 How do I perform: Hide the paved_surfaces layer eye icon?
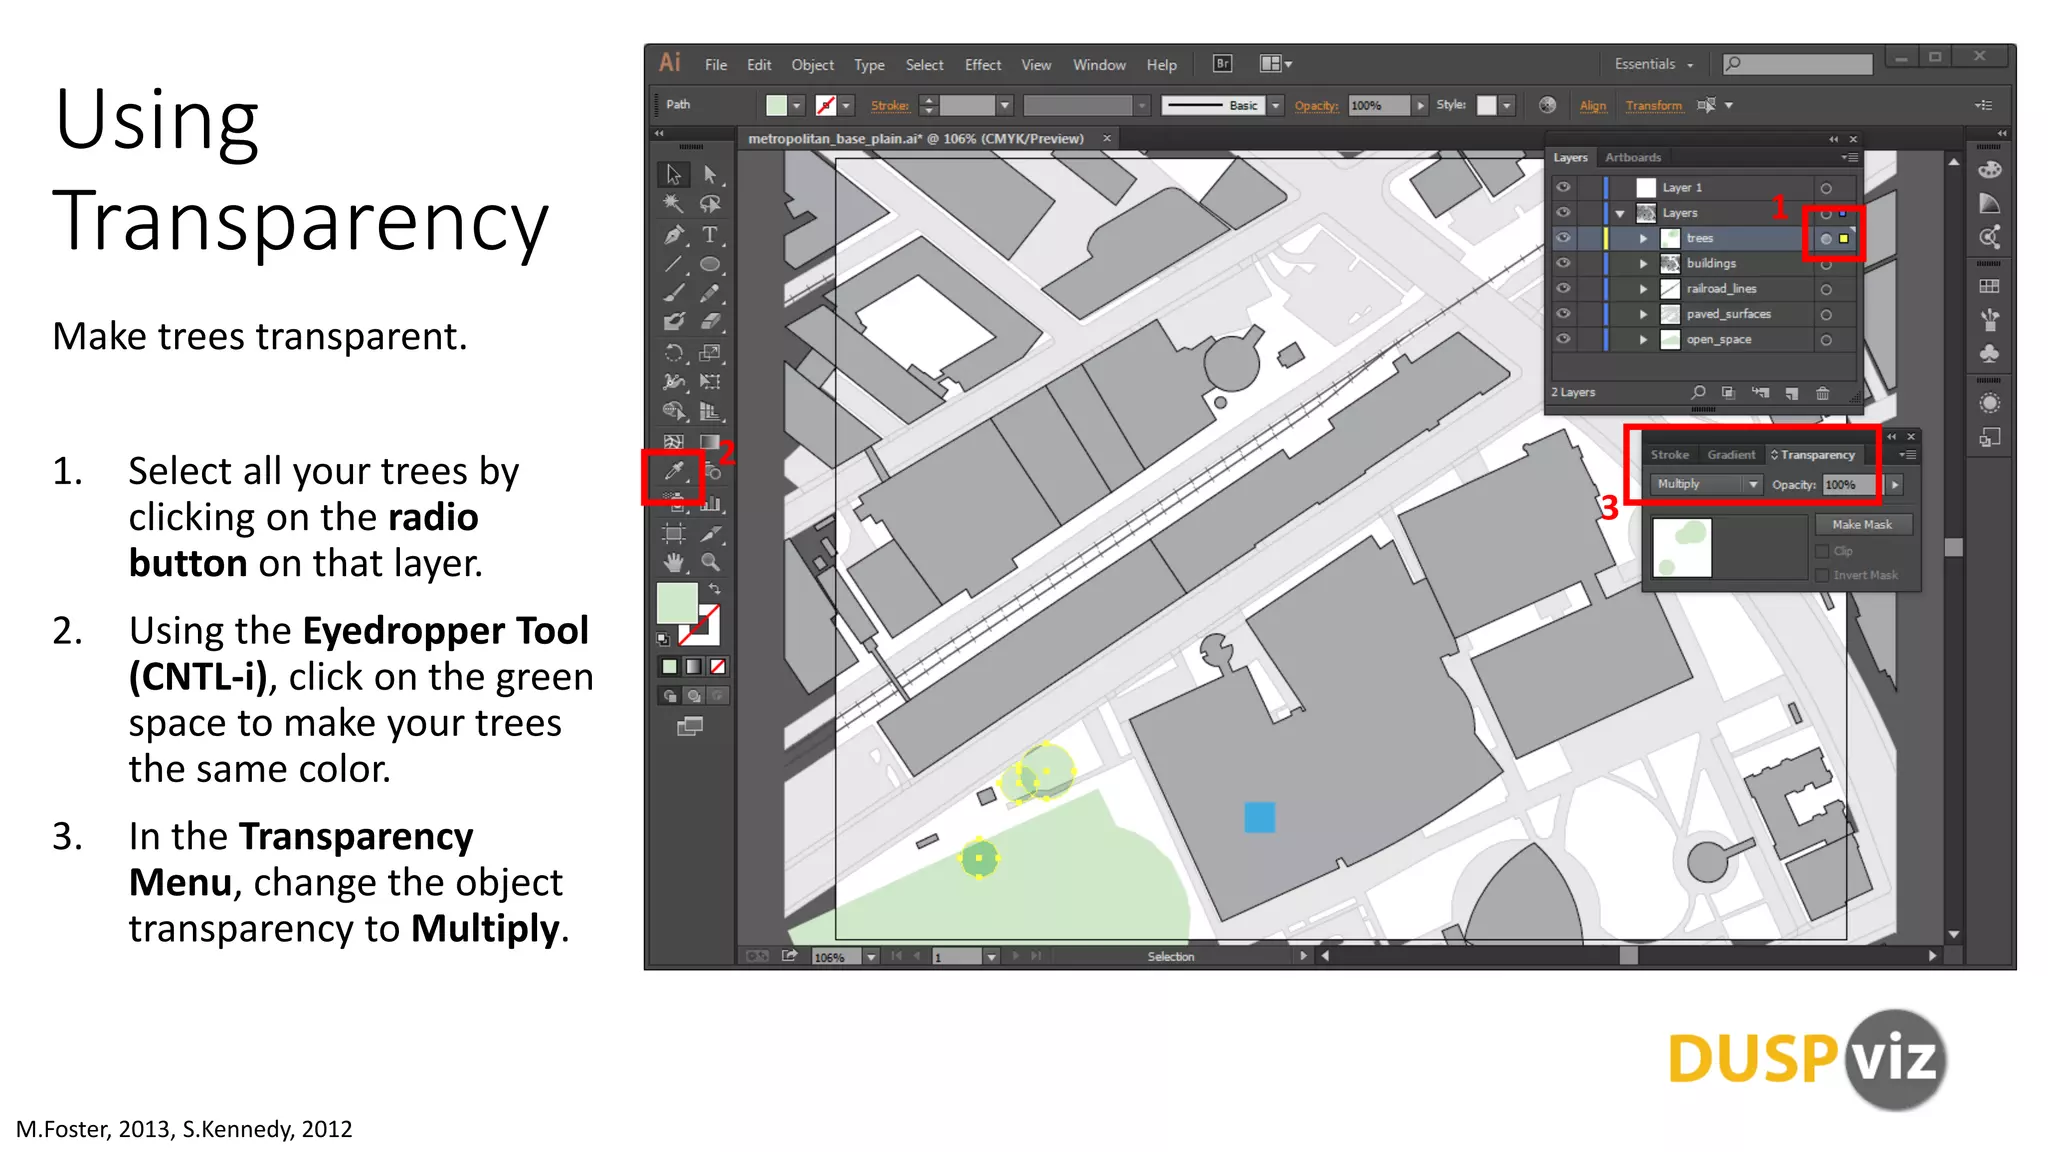point(1563,313)
